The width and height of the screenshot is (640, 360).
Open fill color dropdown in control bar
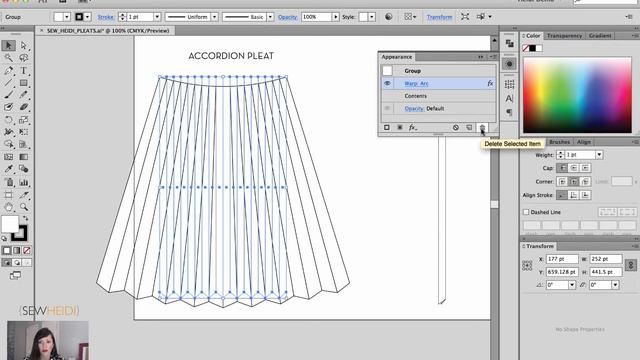[x=67, y=17]
